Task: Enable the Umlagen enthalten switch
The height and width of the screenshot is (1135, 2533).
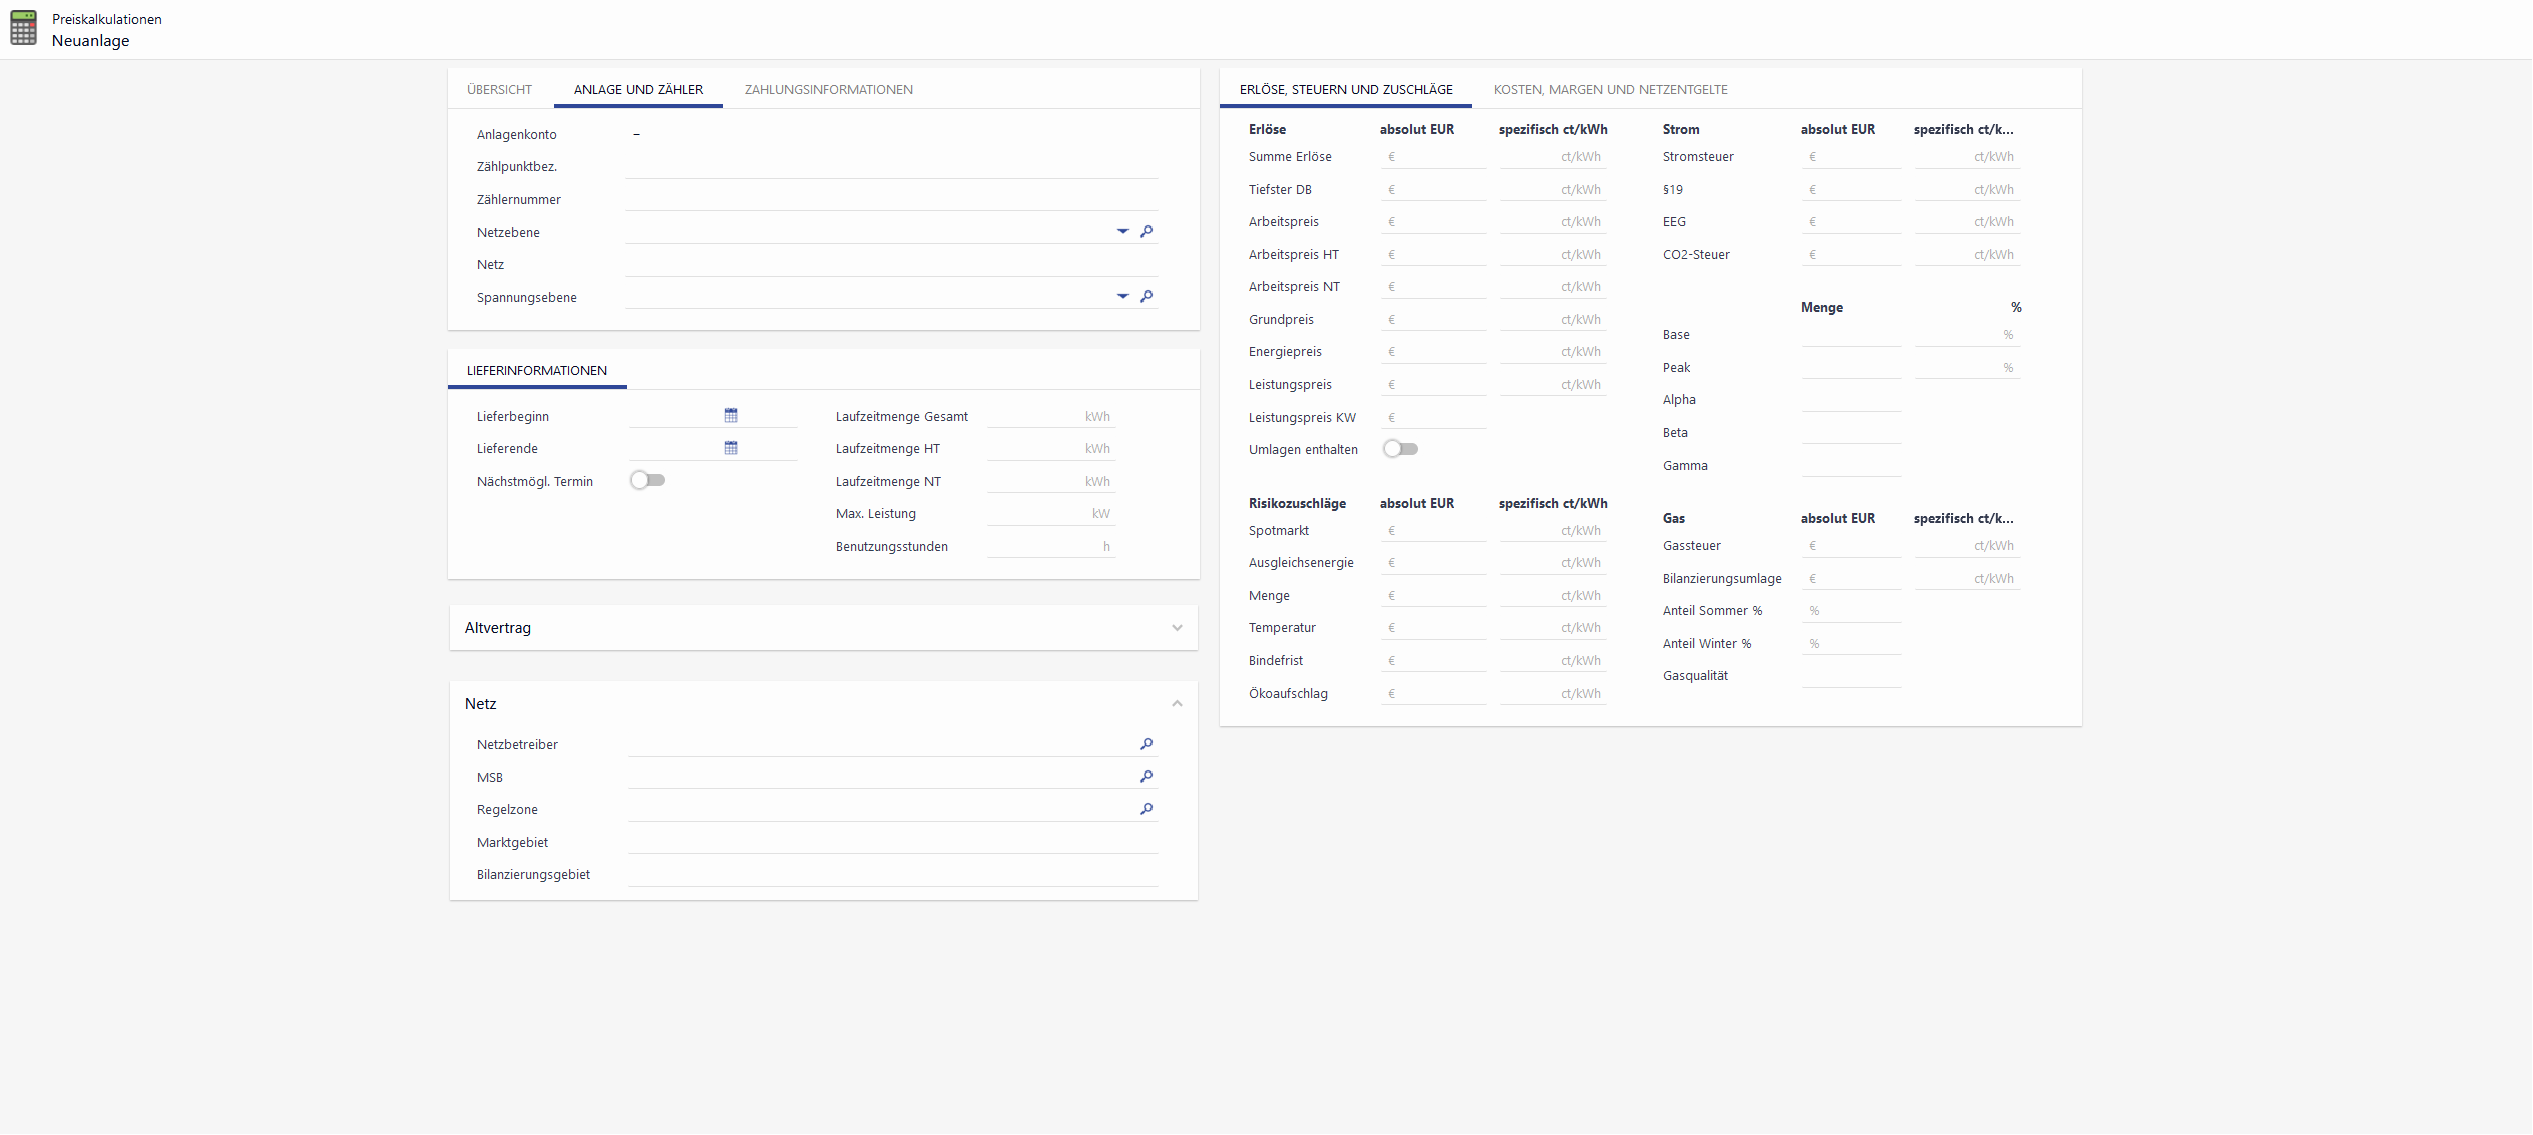Action: [1400, 449]
